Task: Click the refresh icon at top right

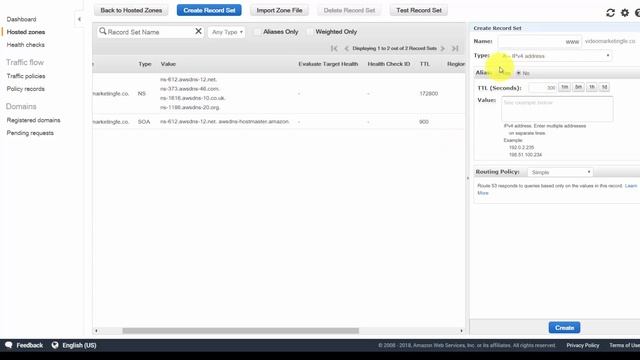Action: pos(610,13)
